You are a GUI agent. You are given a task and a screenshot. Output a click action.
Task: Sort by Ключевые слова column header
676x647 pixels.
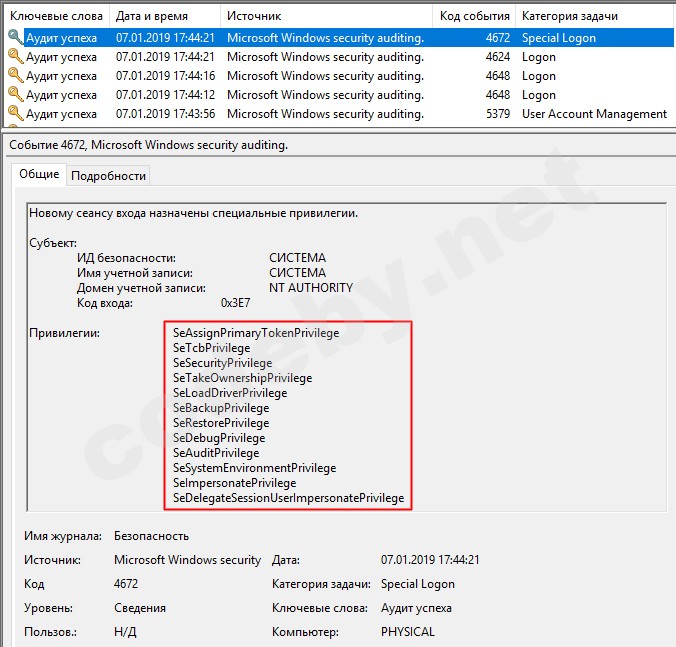(x=56, y=16)
